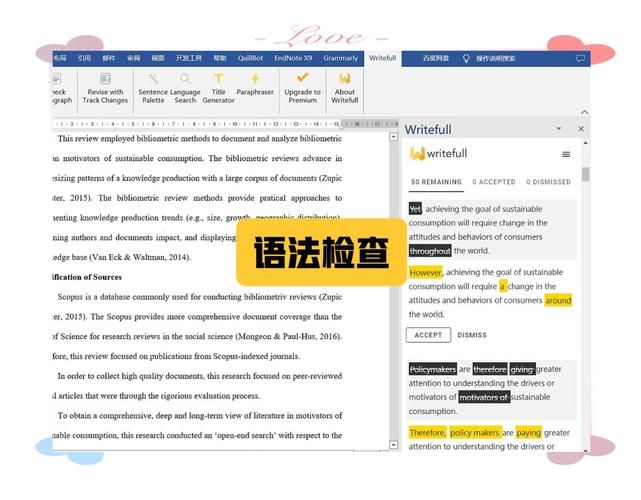Screen dimensions: 641x500
Task: Click the highlighted word 'Therefore,'
Action: pos(428,433)
